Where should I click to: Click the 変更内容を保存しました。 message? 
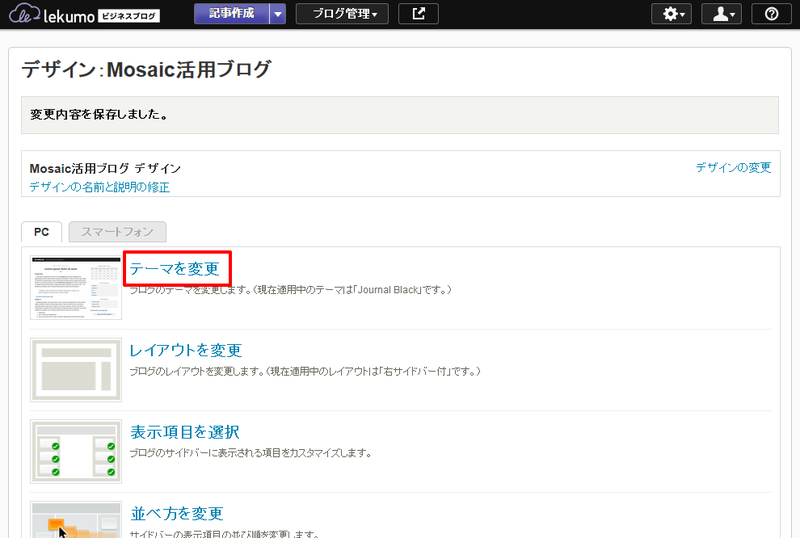99,115
